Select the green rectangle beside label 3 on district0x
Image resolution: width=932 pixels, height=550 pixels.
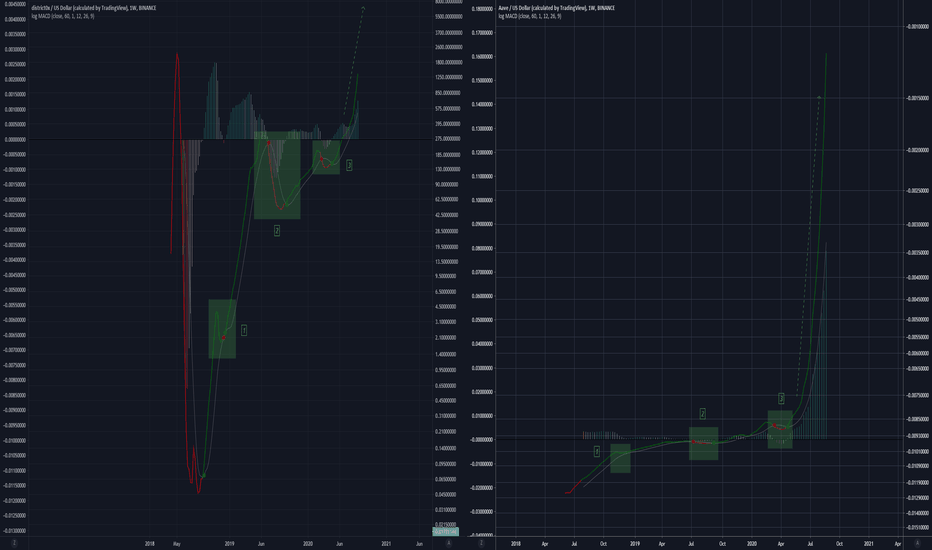[326, 158]
